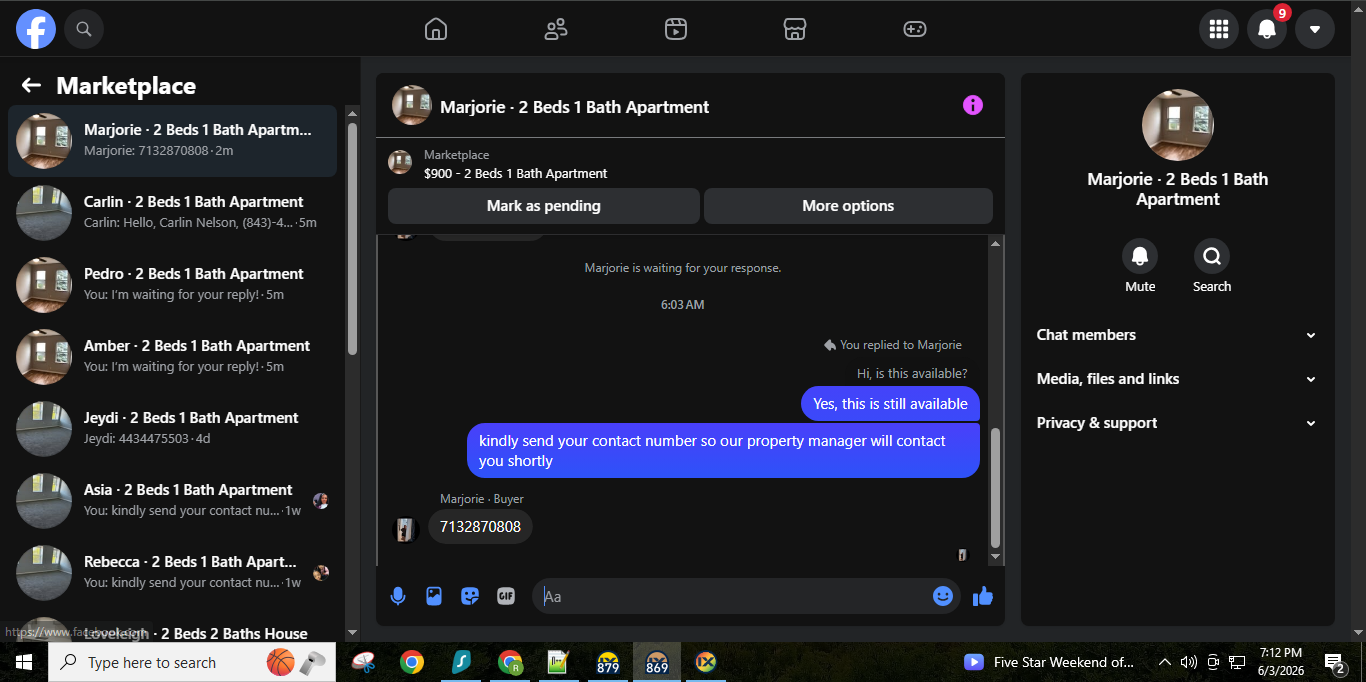Click Marjorie's avatar next to her message

pos(405,529)
